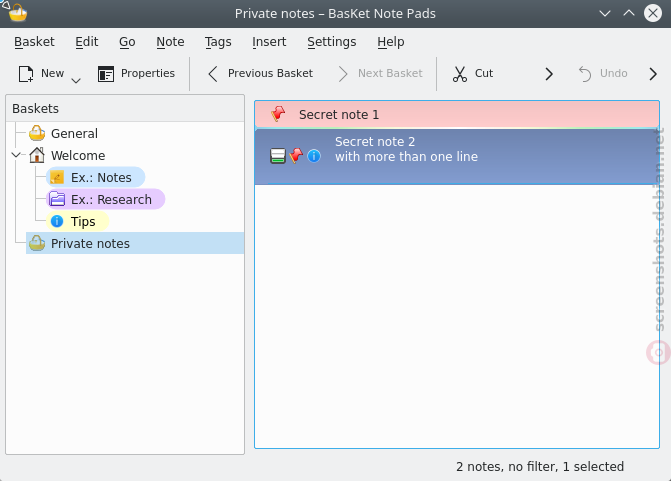Screen dimensions: 671x481
Task: Select the Private notes basket label
Action: pyautogui.click(x=90, y=243)
